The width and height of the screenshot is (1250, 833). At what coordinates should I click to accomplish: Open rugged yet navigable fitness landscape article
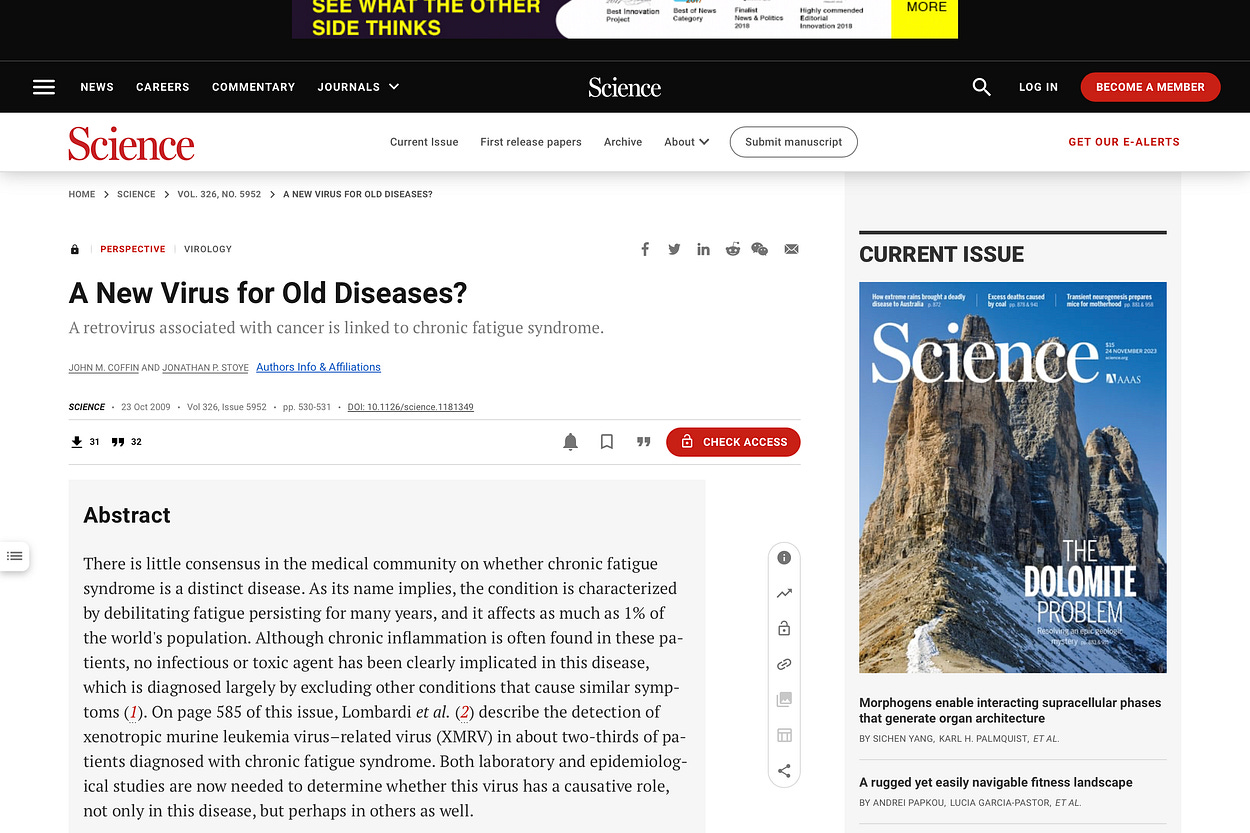click(x=996, y=782)
